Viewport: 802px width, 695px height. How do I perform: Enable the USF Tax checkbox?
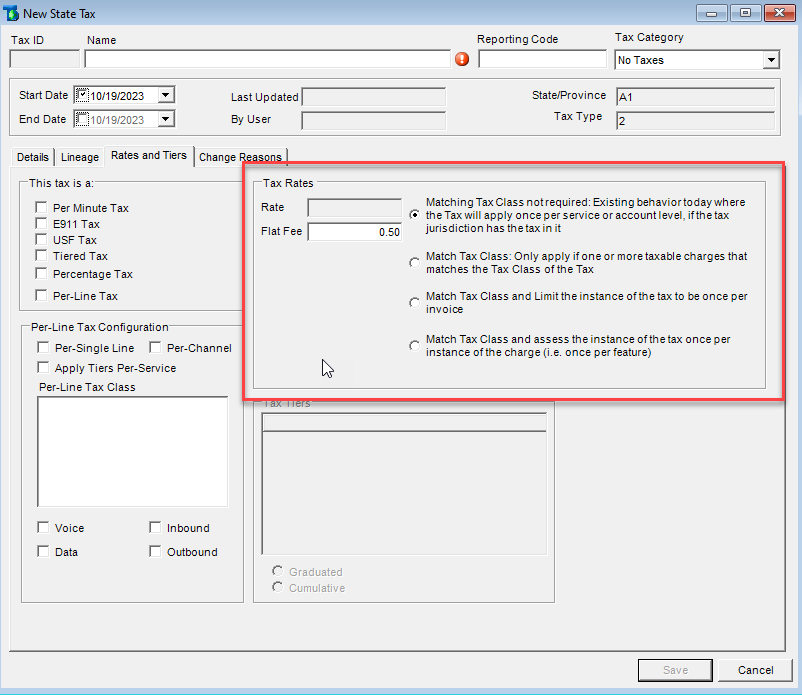41,240
